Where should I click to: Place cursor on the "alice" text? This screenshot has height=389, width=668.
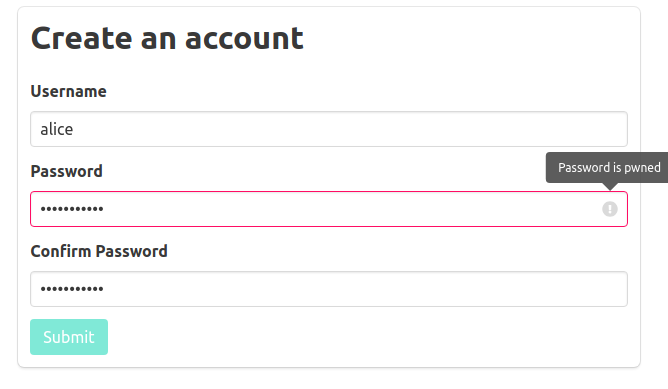pyautogui.click(x=57, y=129)
